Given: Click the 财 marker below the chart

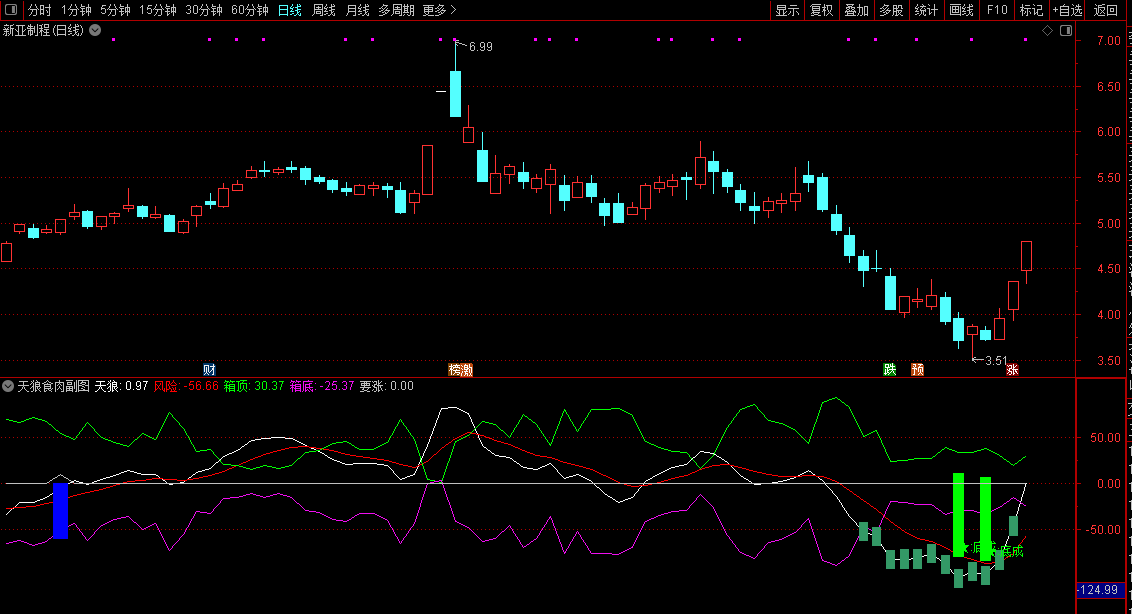Looking at the screenshot, I should click(209, 370).
